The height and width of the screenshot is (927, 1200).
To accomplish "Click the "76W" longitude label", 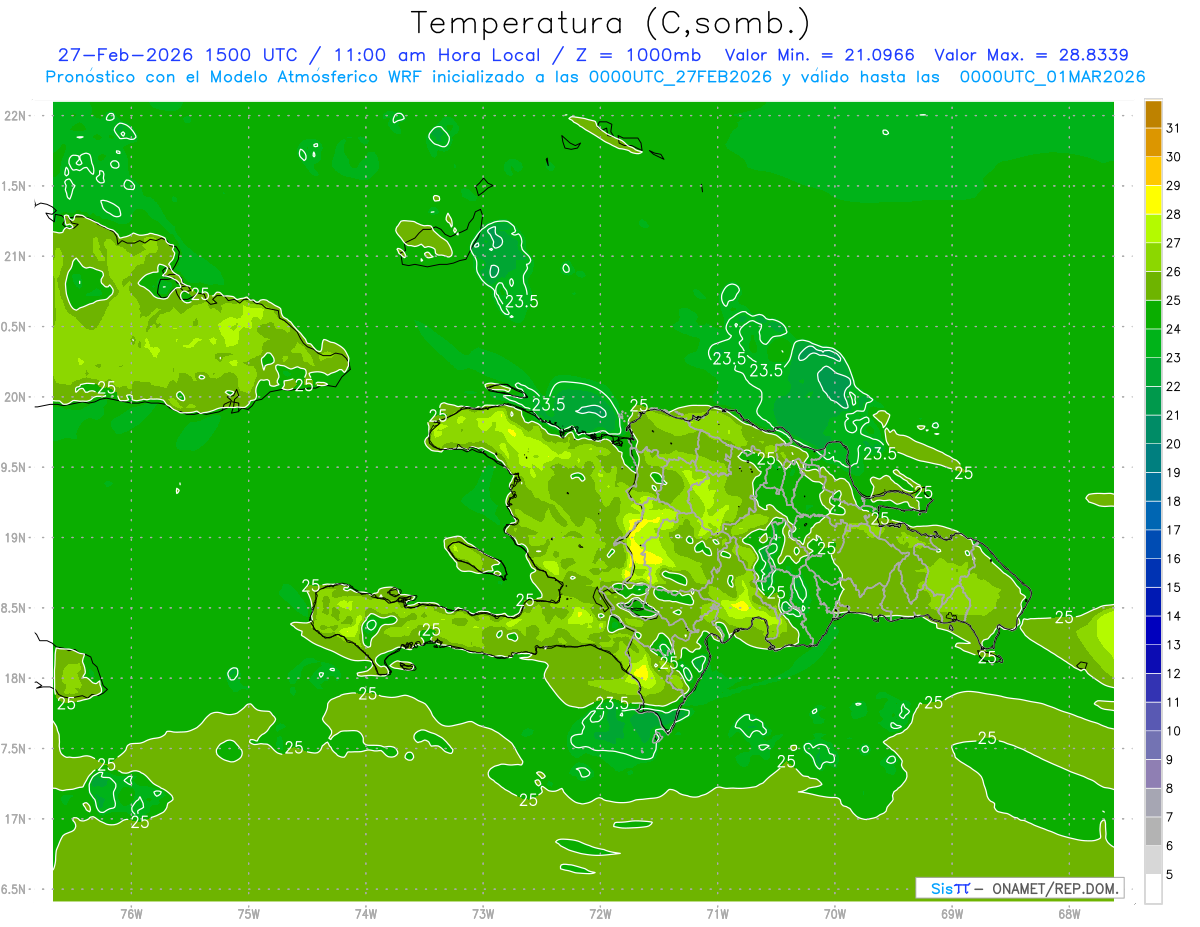I will [x=131, y=913].
